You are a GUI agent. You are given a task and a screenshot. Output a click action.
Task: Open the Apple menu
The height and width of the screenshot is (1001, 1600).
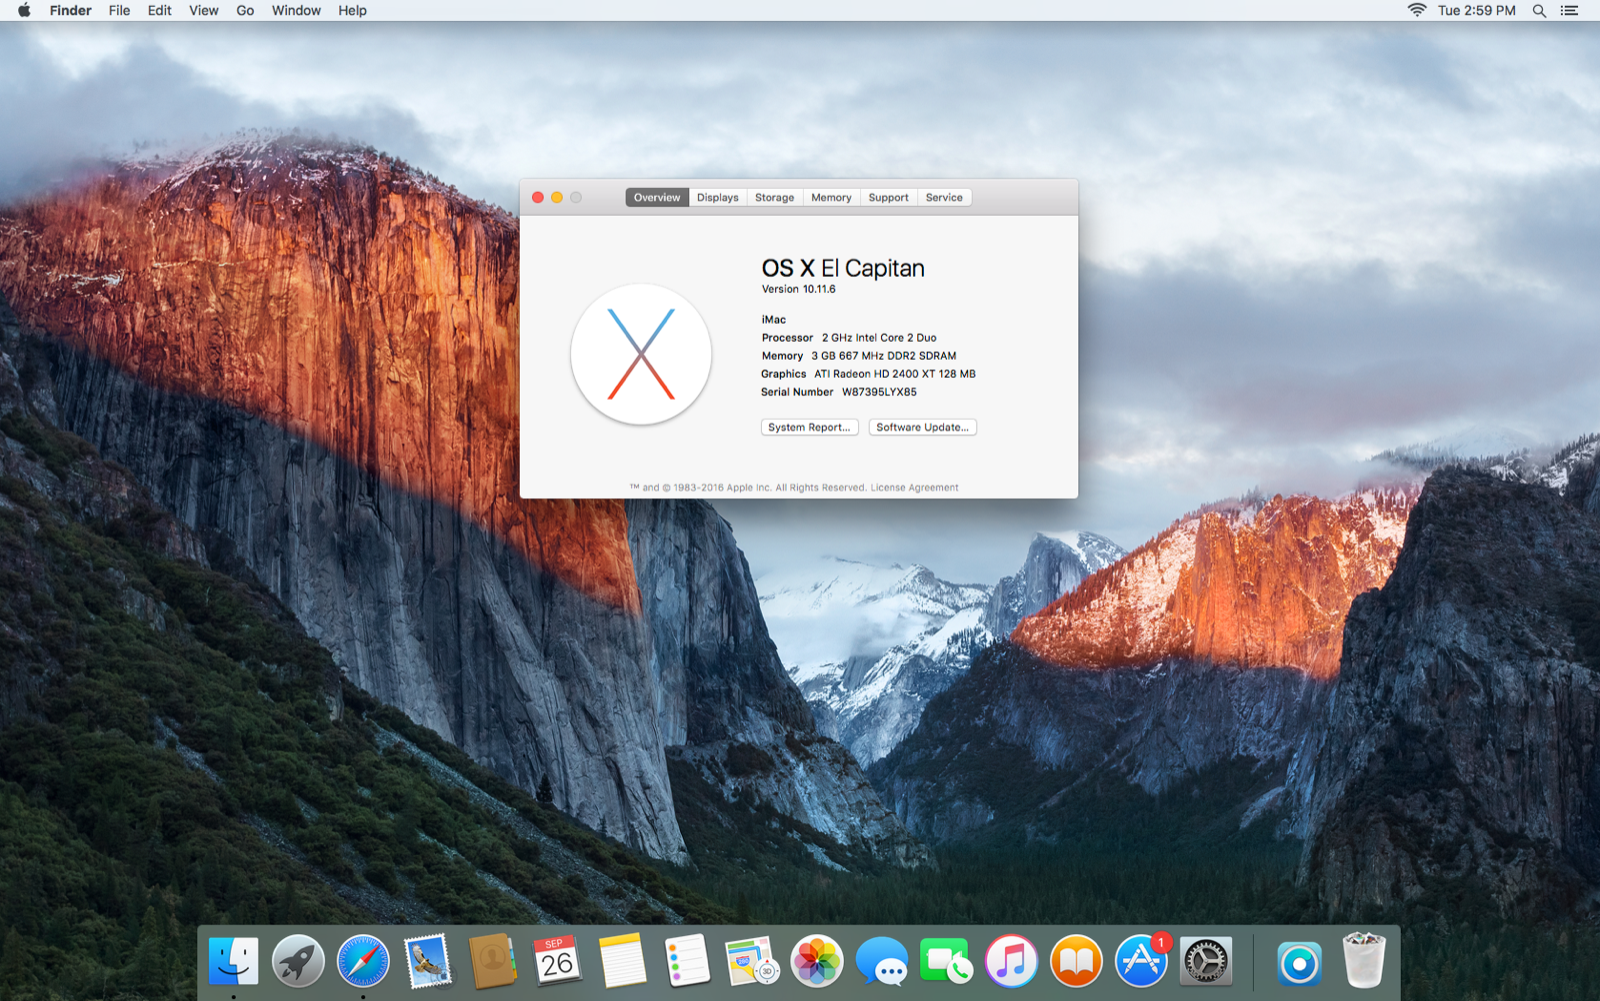(22, 11)
